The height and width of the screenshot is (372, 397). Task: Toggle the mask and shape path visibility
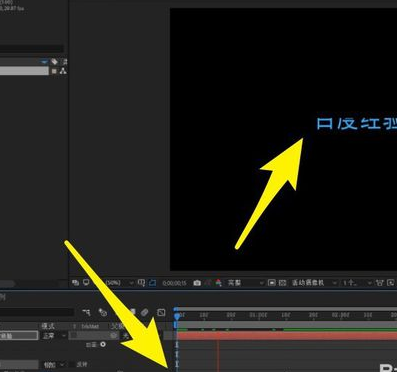(152, 283)
